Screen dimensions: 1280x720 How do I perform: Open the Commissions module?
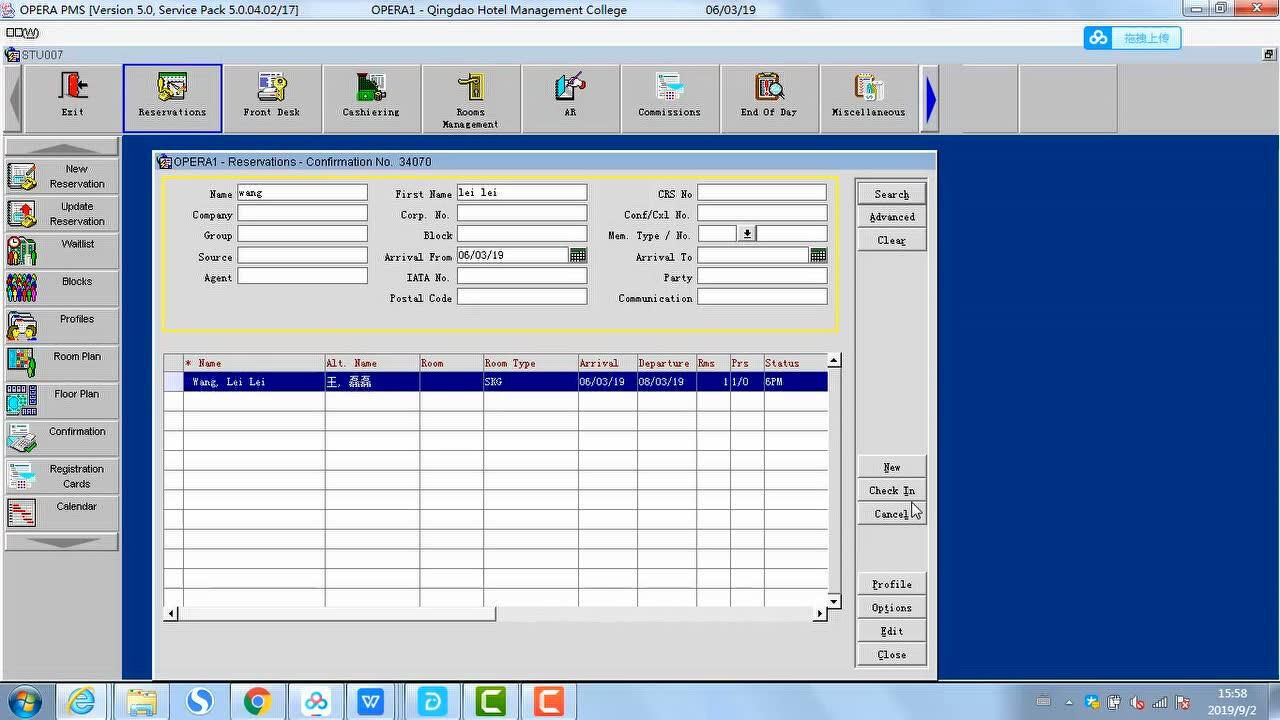[669, 97]
